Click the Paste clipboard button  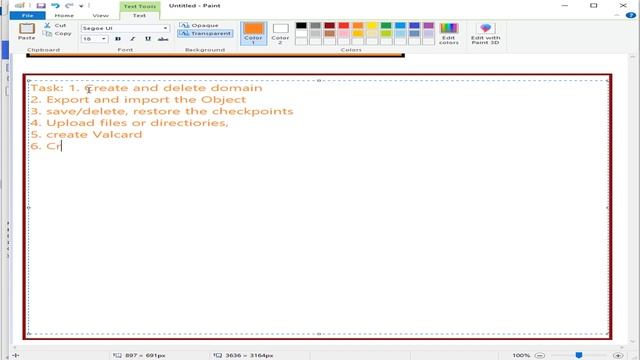(x=27, y=31)
